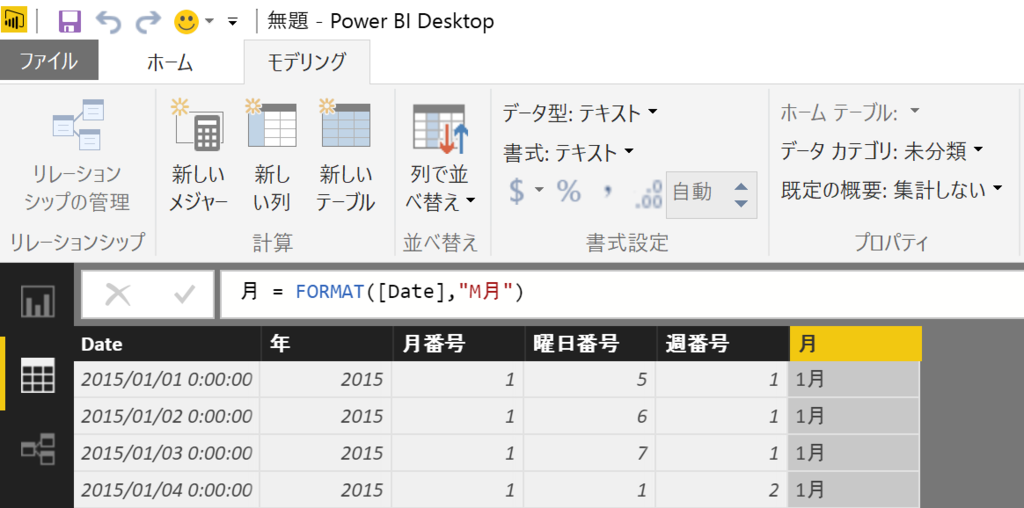Undo the last action

(108, 22)
